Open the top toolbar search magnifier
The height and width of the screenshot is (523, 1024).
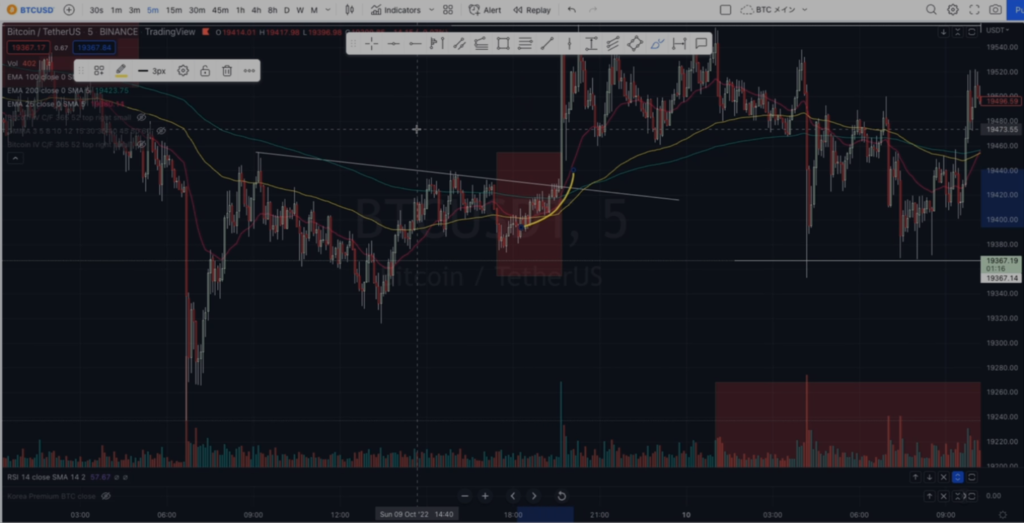click(x=931, y=10)
